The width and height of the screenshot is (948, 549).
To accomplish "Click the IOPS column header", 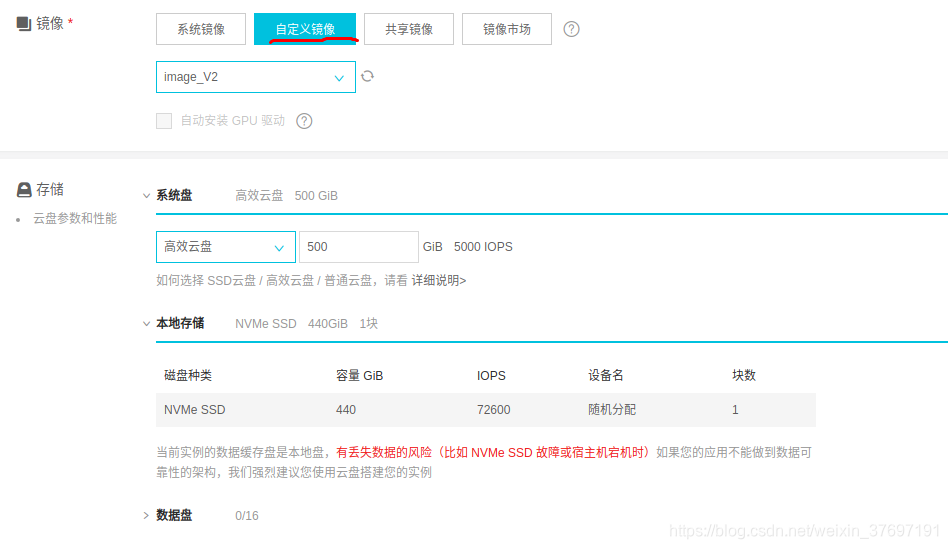I will tap(491, 375).
